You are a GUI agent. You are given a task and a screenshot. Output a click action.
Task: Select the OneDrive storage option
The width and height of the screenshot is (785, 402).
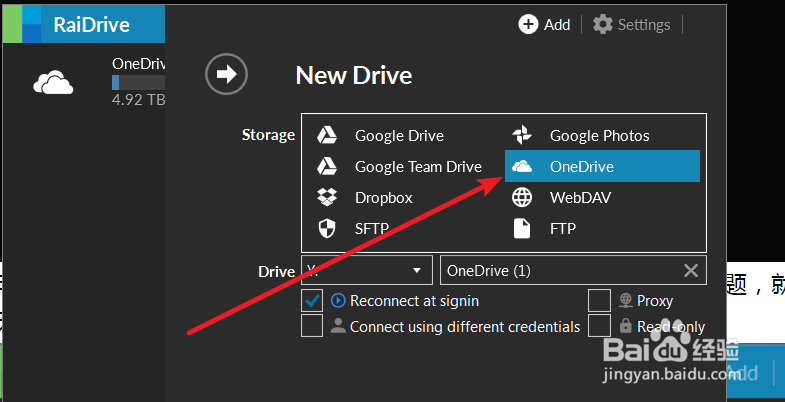click(x=602, y=166)
